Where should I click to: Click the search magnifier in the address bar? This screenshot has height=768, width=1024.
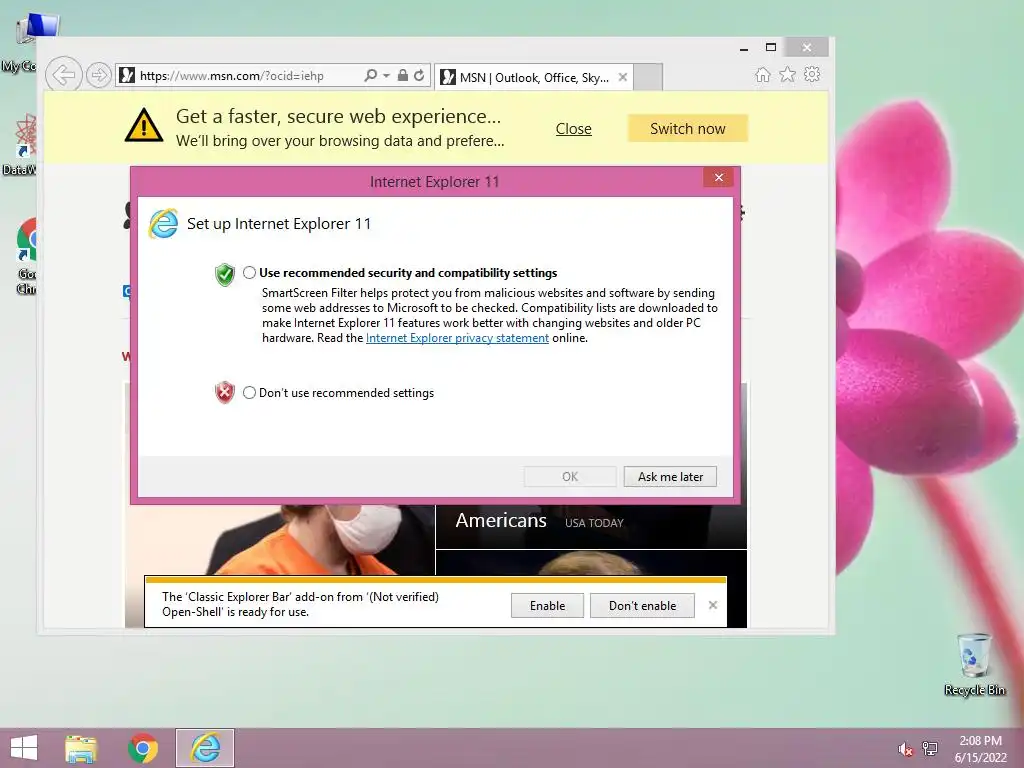click(370, 76)
